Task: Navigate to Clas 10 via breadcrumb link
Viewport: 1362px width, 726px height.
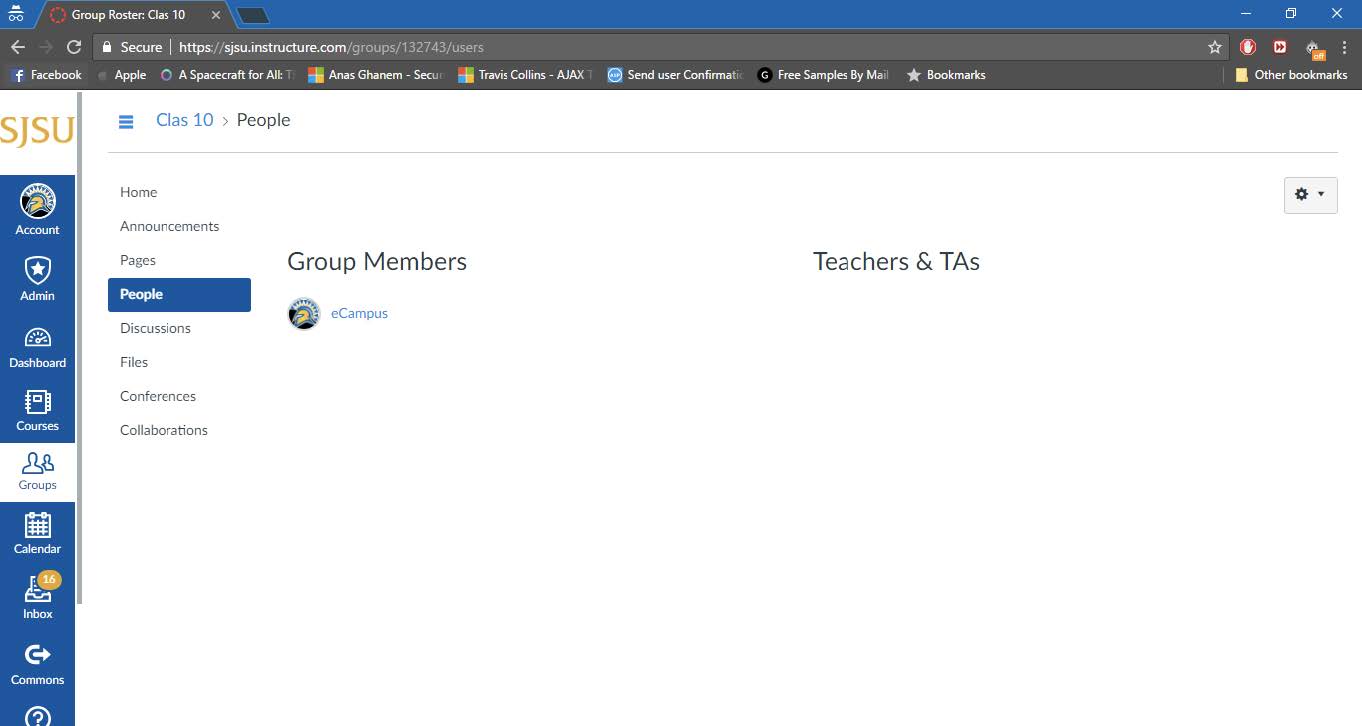Action: pos(184,119)
